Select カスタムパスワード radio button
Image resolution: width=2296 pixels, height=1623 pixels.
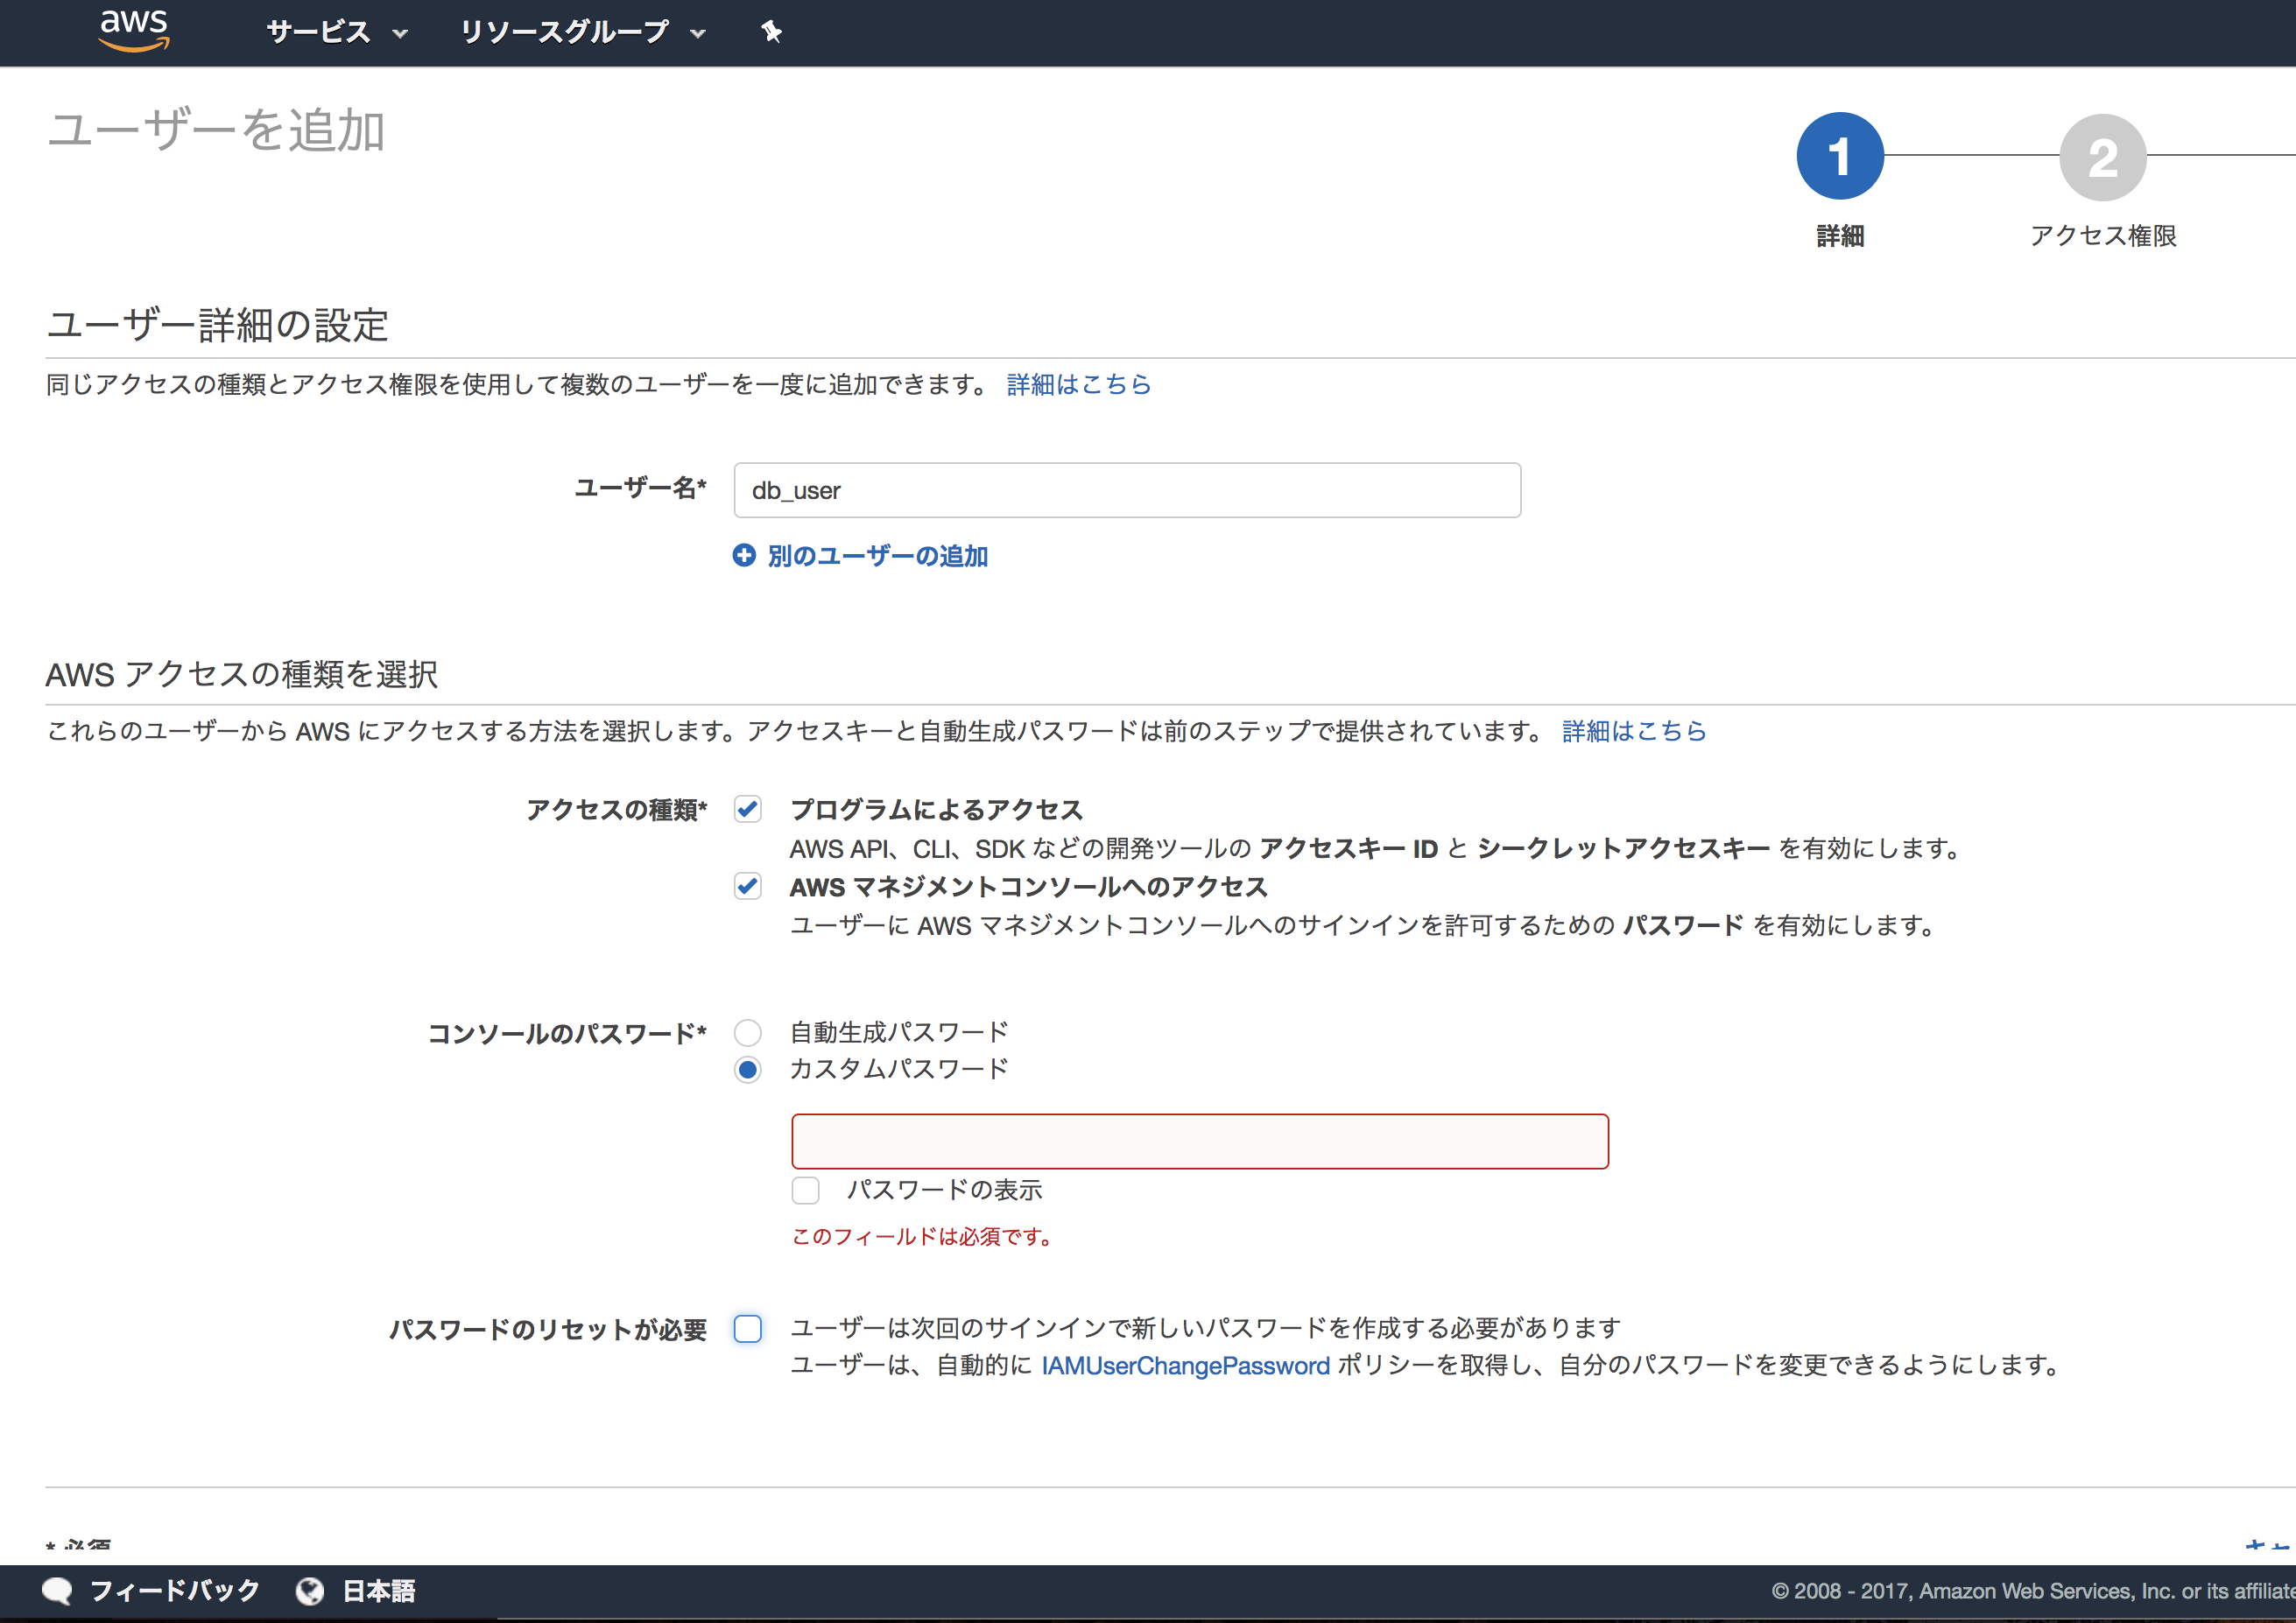tap(748, 1070)
